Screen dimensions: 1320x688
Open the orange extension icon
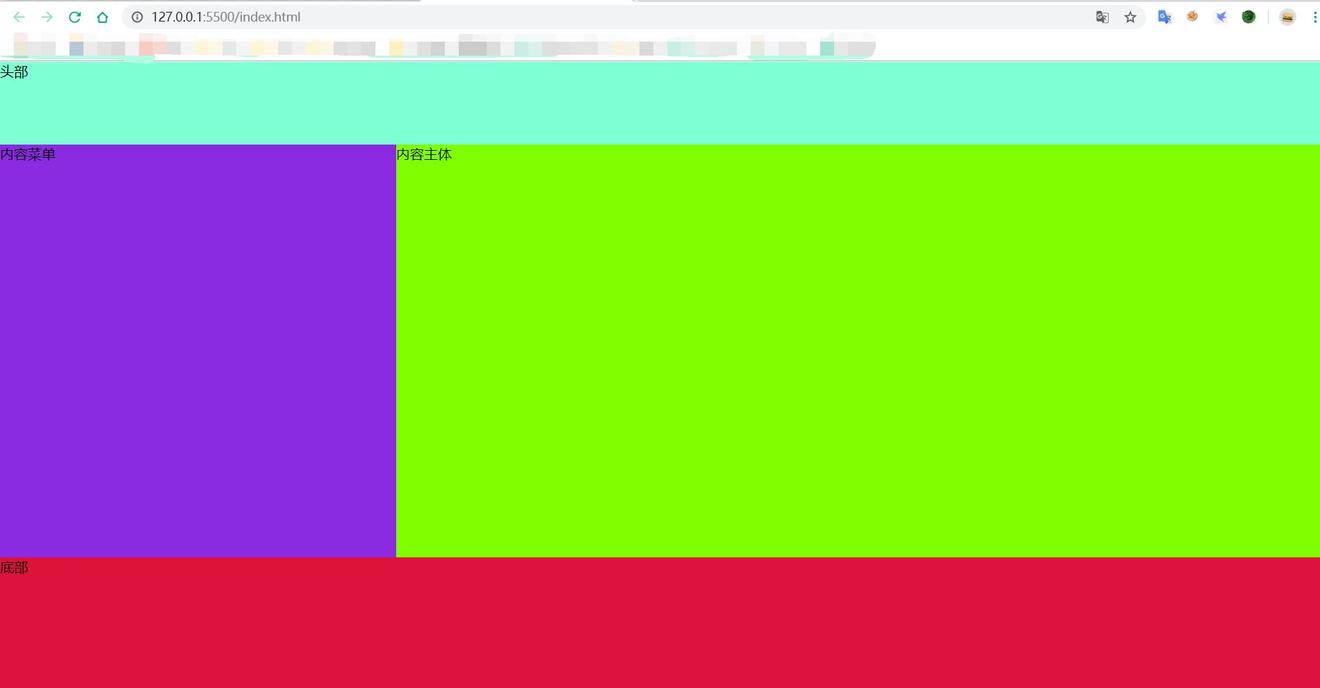coord(1192,17)
